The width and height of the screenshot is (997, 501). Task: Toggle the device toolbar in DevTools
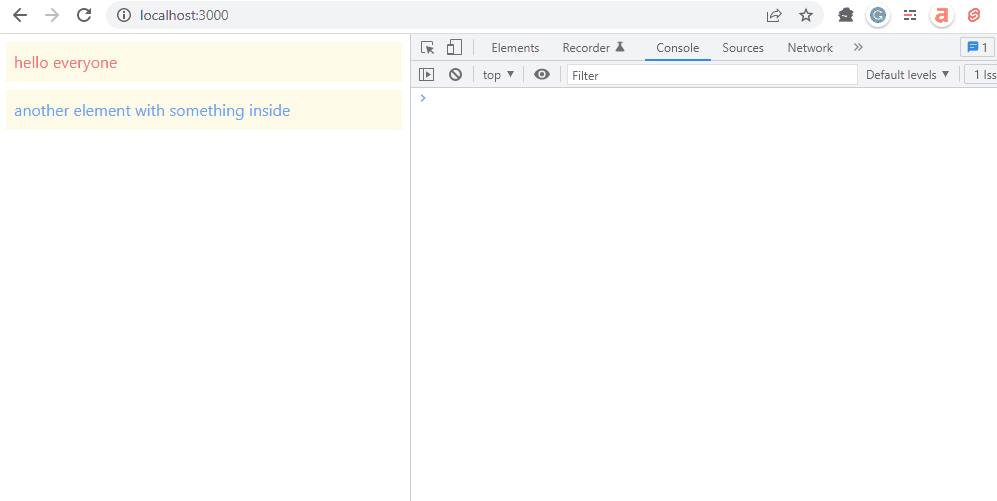(x=454, y=48)
